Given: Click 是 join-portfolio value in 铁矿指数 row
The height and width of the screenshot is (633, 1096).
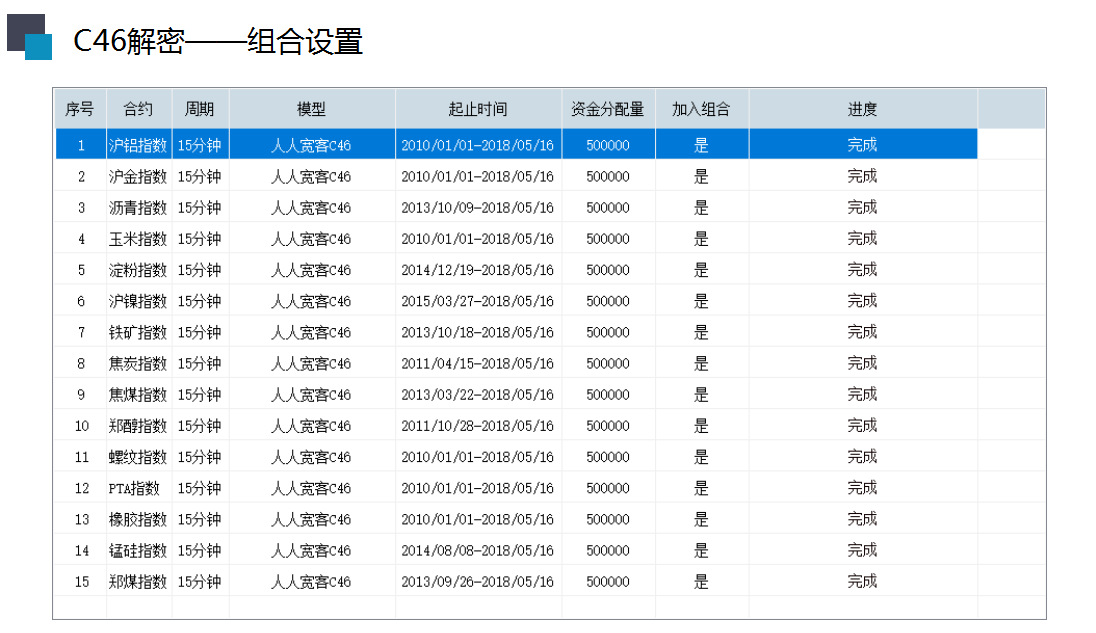Looking at the screenshot, I should pyautogui.click(x=702, y=333).
